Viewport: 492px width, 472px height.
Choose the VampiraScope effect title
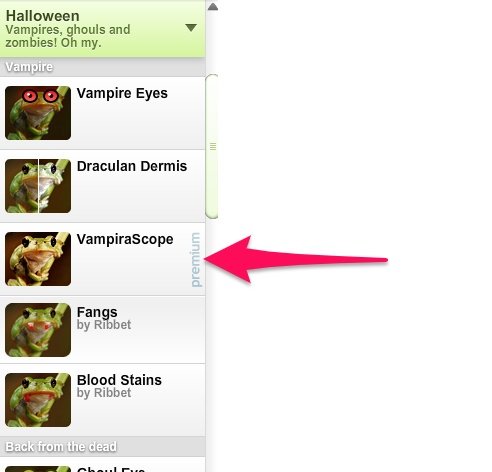click(125, 239)
